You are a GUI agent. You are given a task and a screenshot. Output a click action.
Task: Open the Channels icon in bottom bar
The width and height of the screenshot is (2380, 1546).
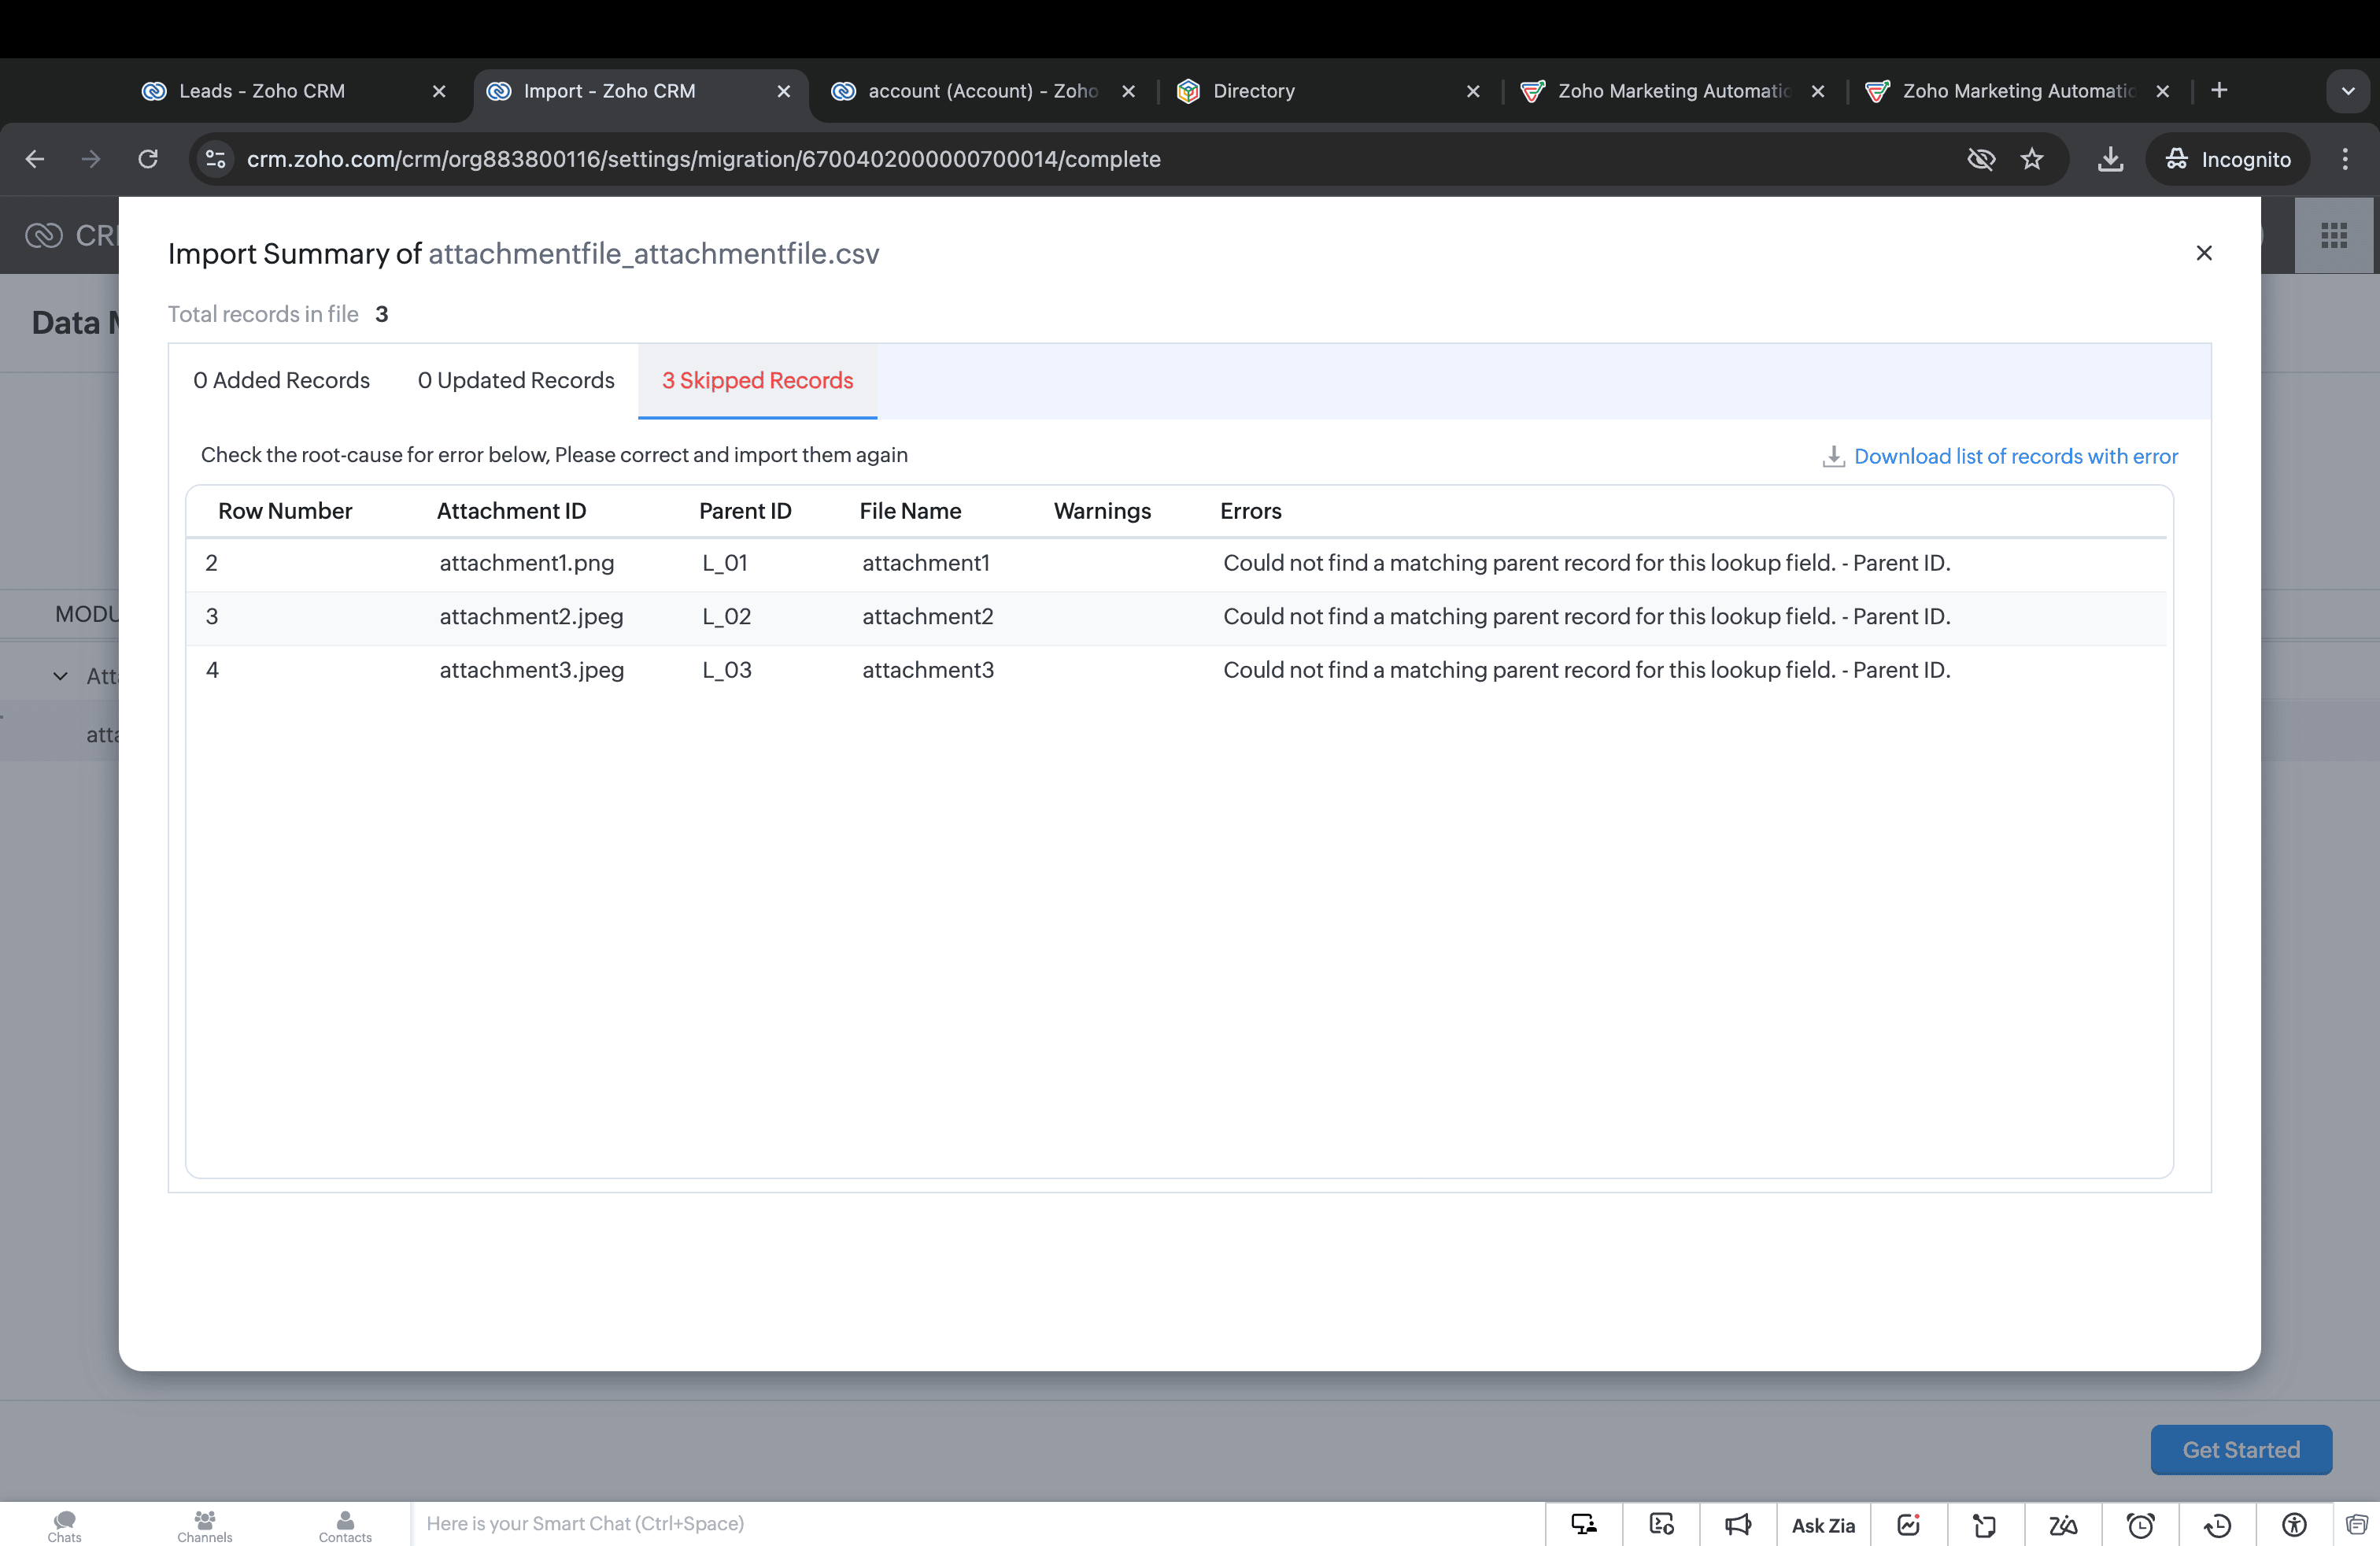click(x=204, y=1525)
